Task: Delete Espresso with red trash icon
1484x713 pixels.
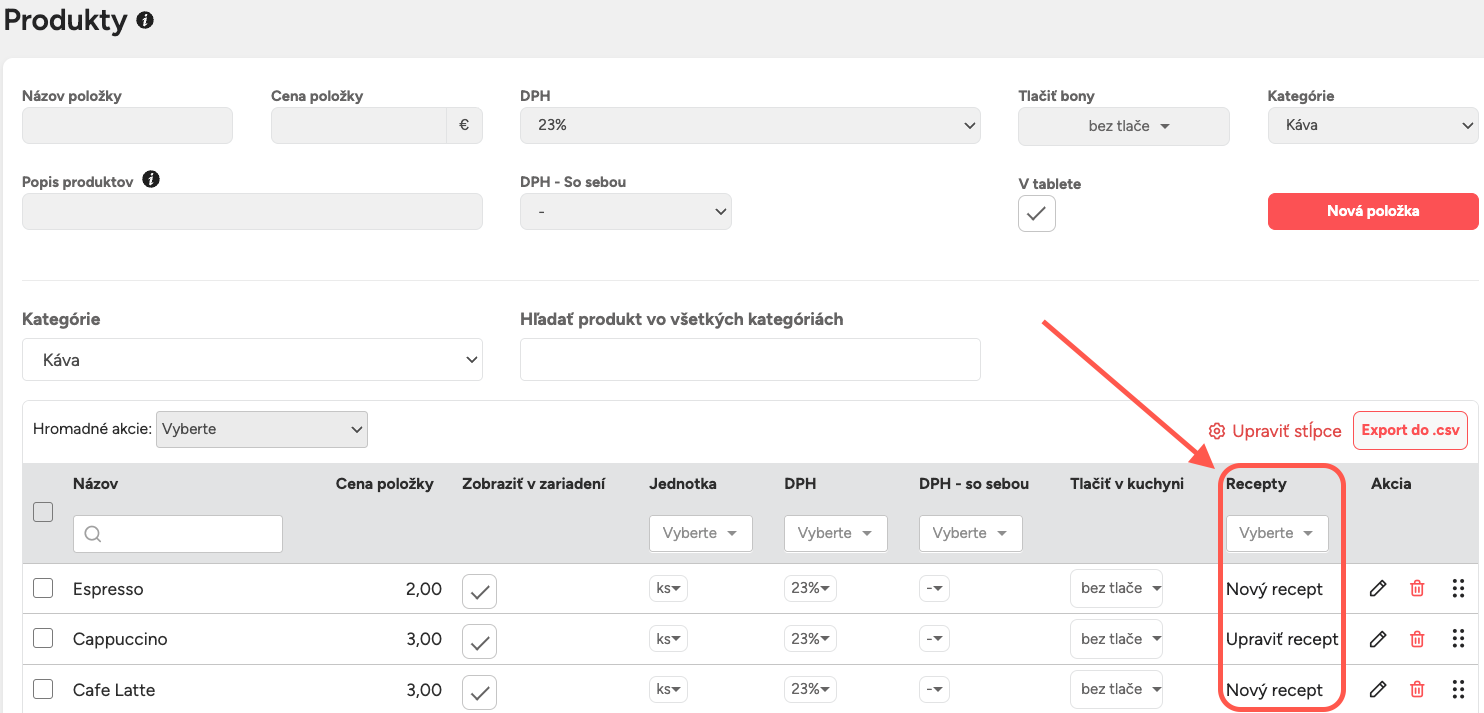Action: coord(1417,589)
